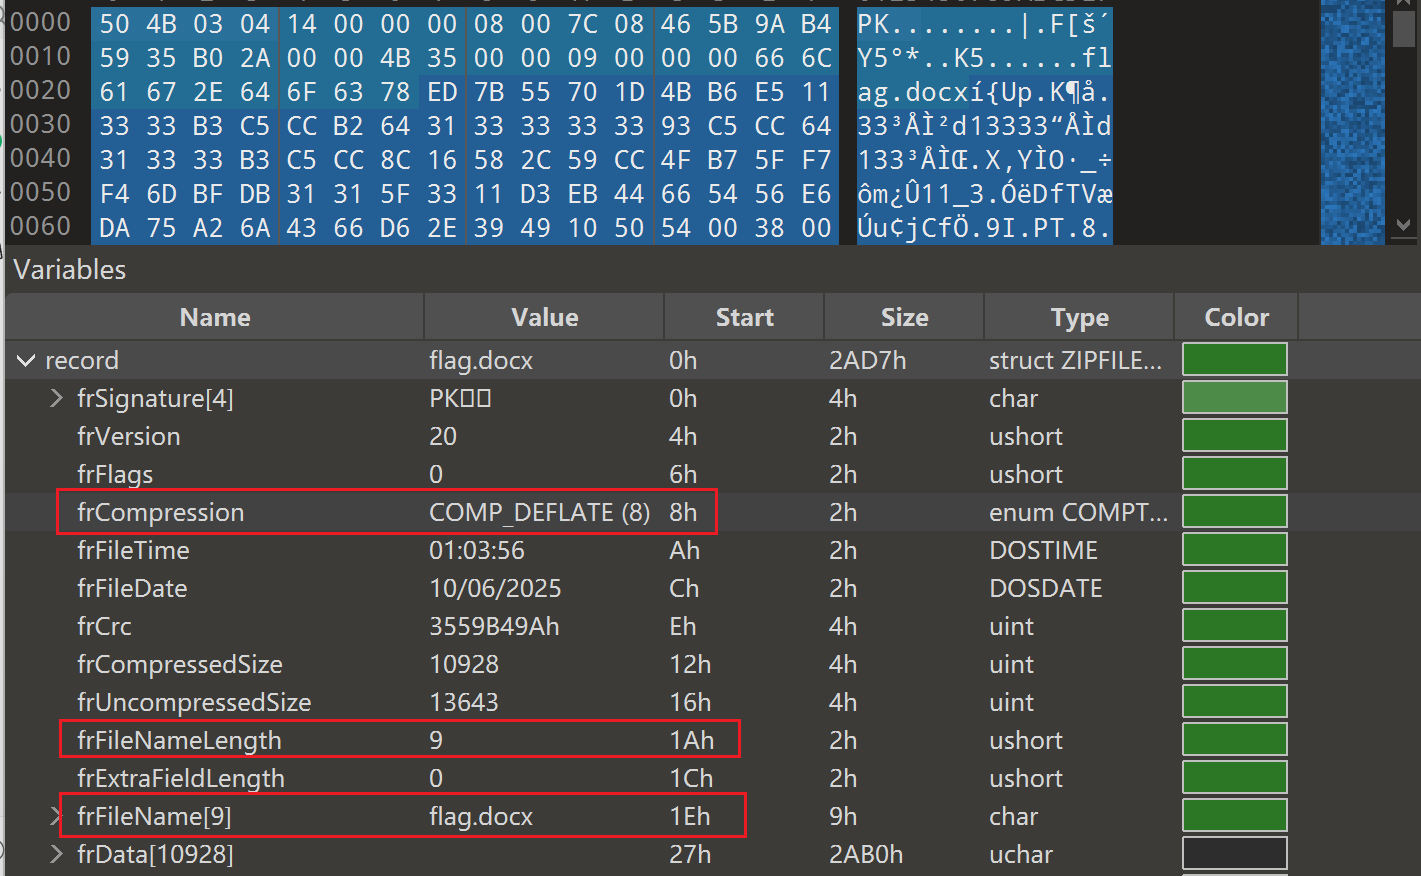The image size is (1421, 876).
Task: Click the Type column header
Action: (x=1079, y=318)
